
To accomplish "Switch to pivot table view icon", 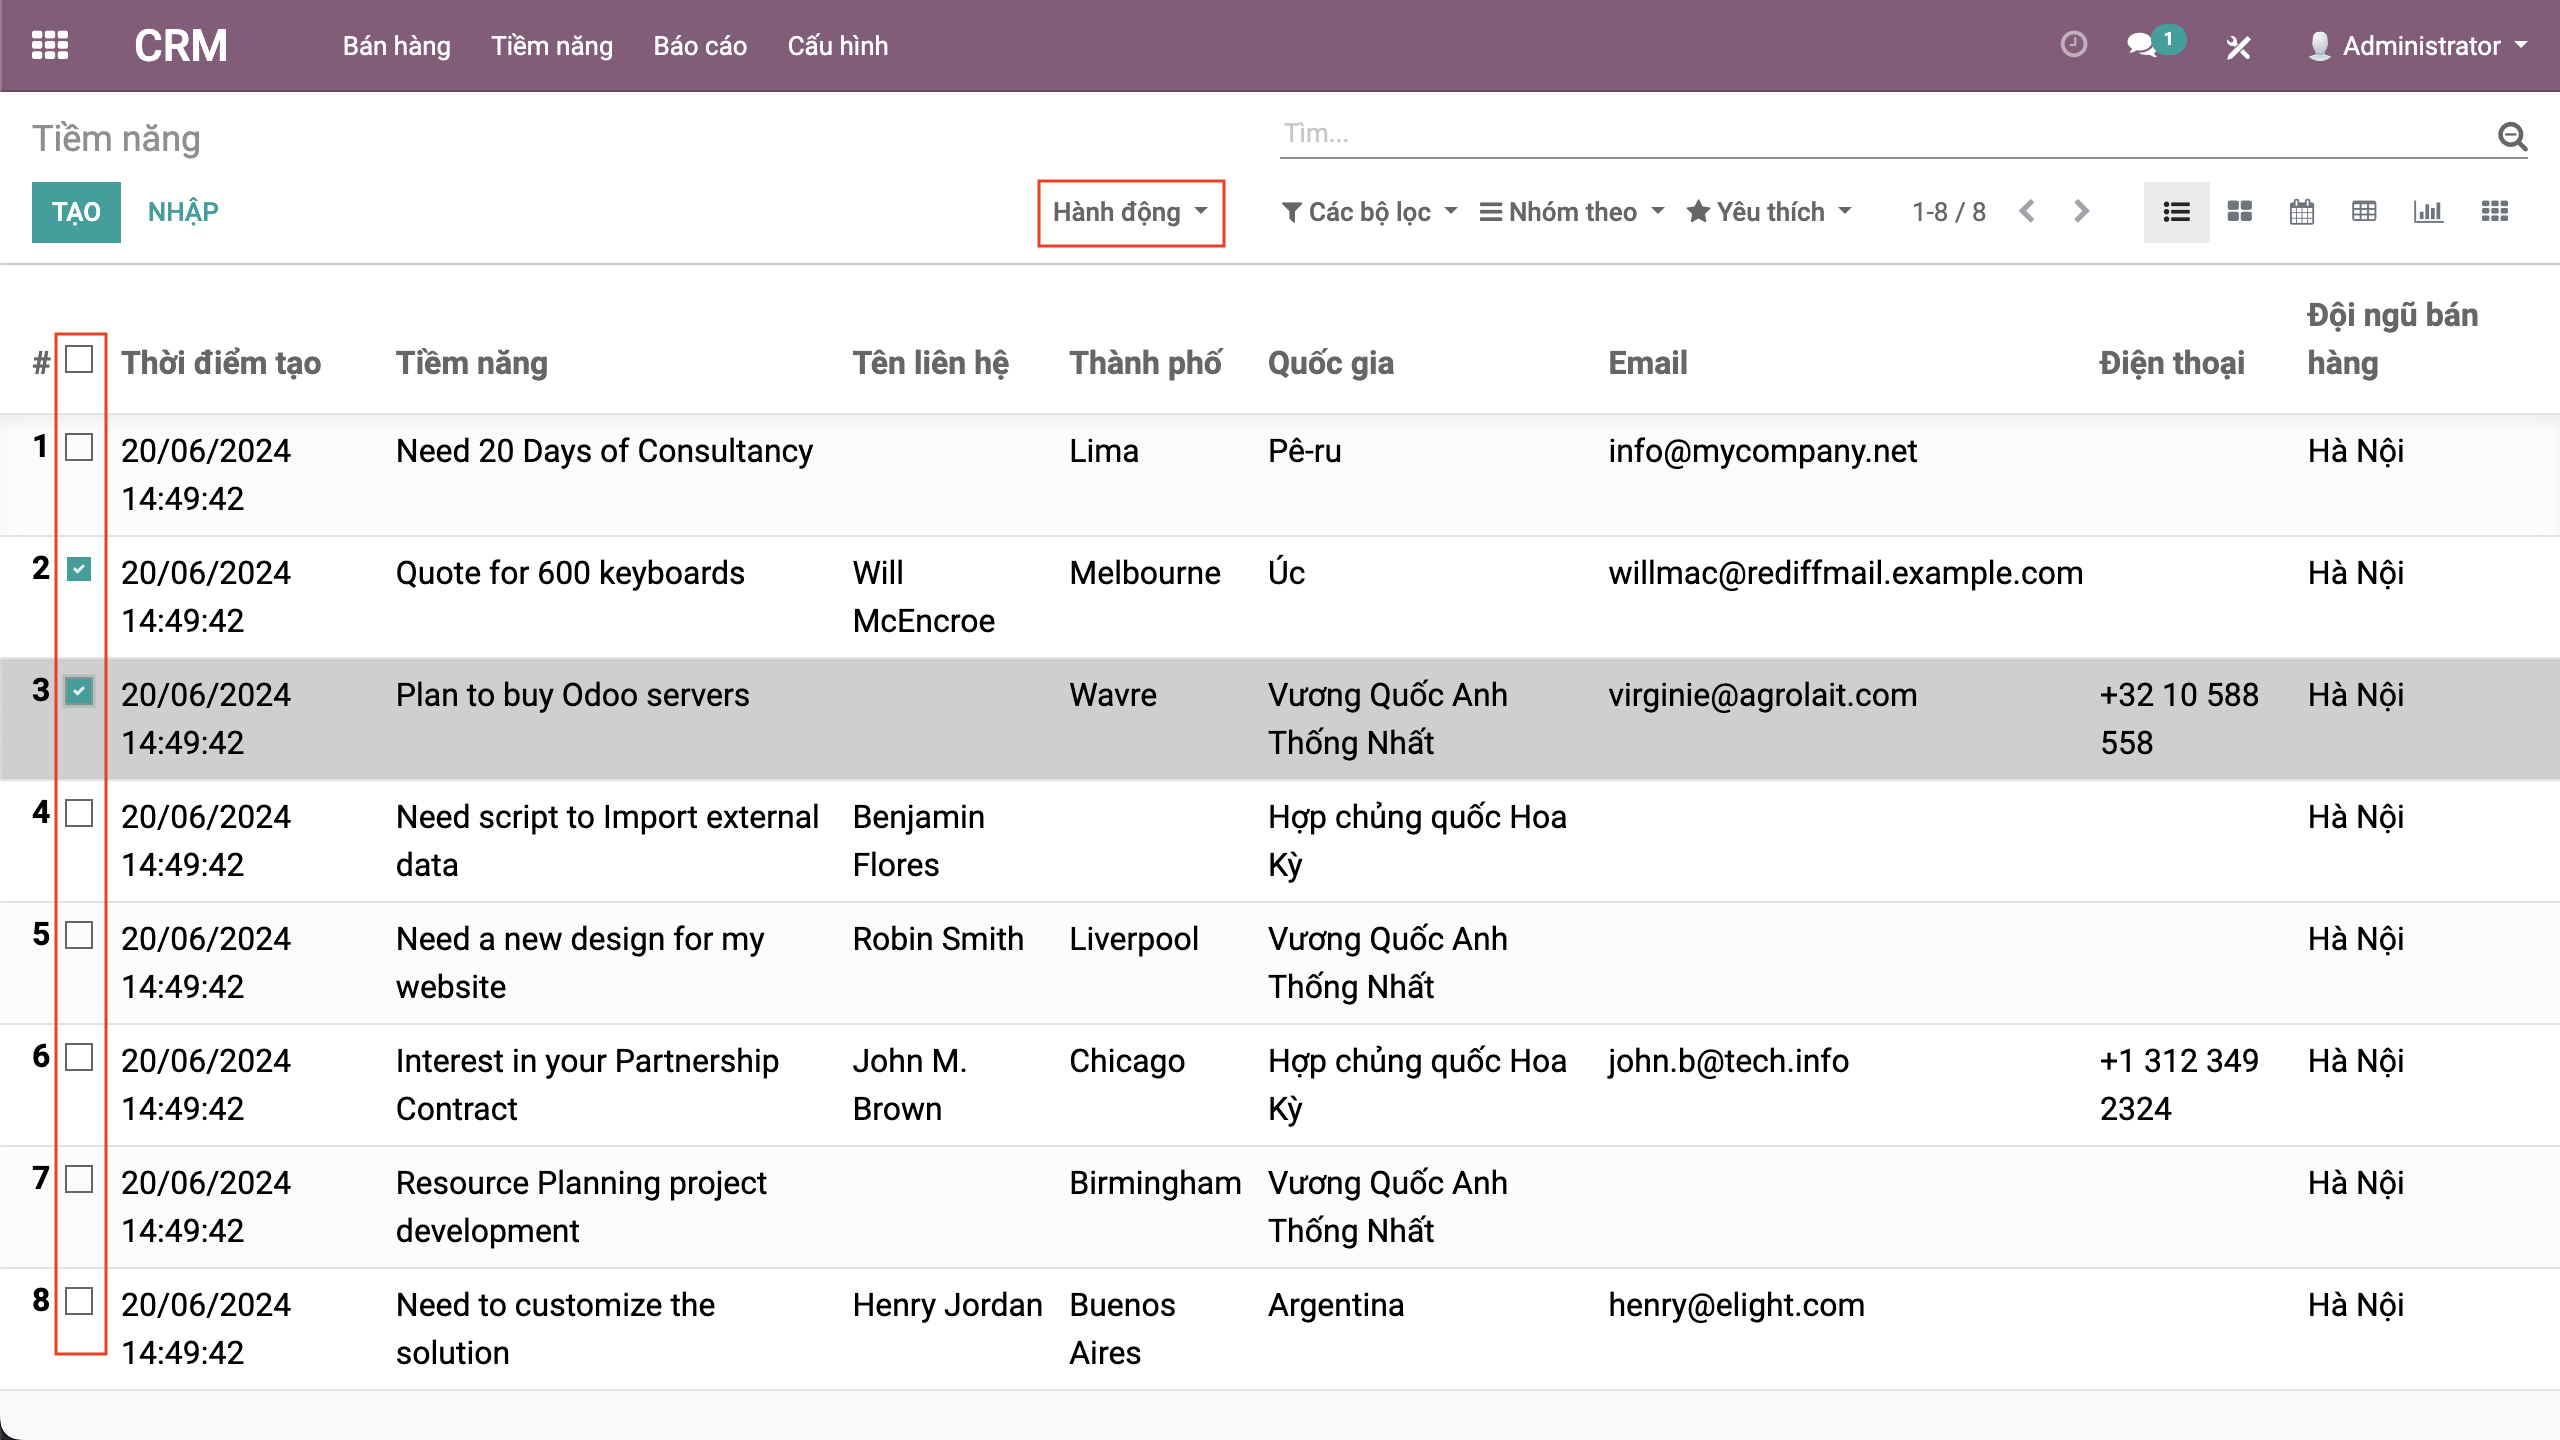I will tap(2364, 212).
